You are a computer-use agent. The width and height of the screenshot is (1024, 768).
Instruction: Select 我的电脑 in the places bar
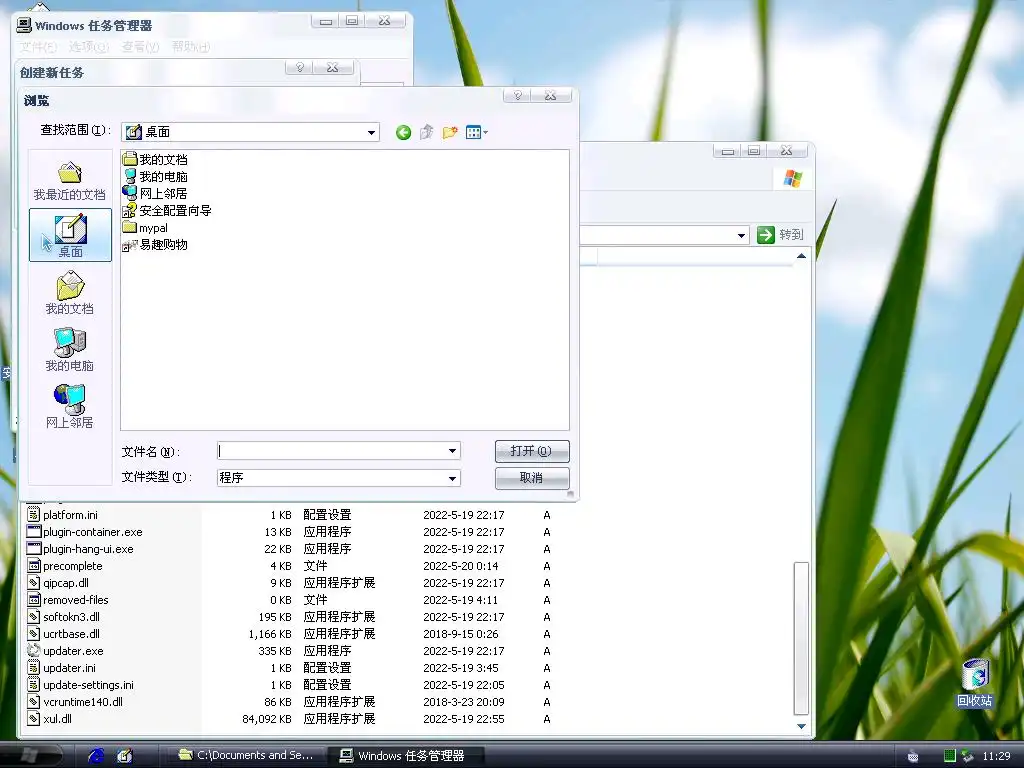click(x=69, y=350)
